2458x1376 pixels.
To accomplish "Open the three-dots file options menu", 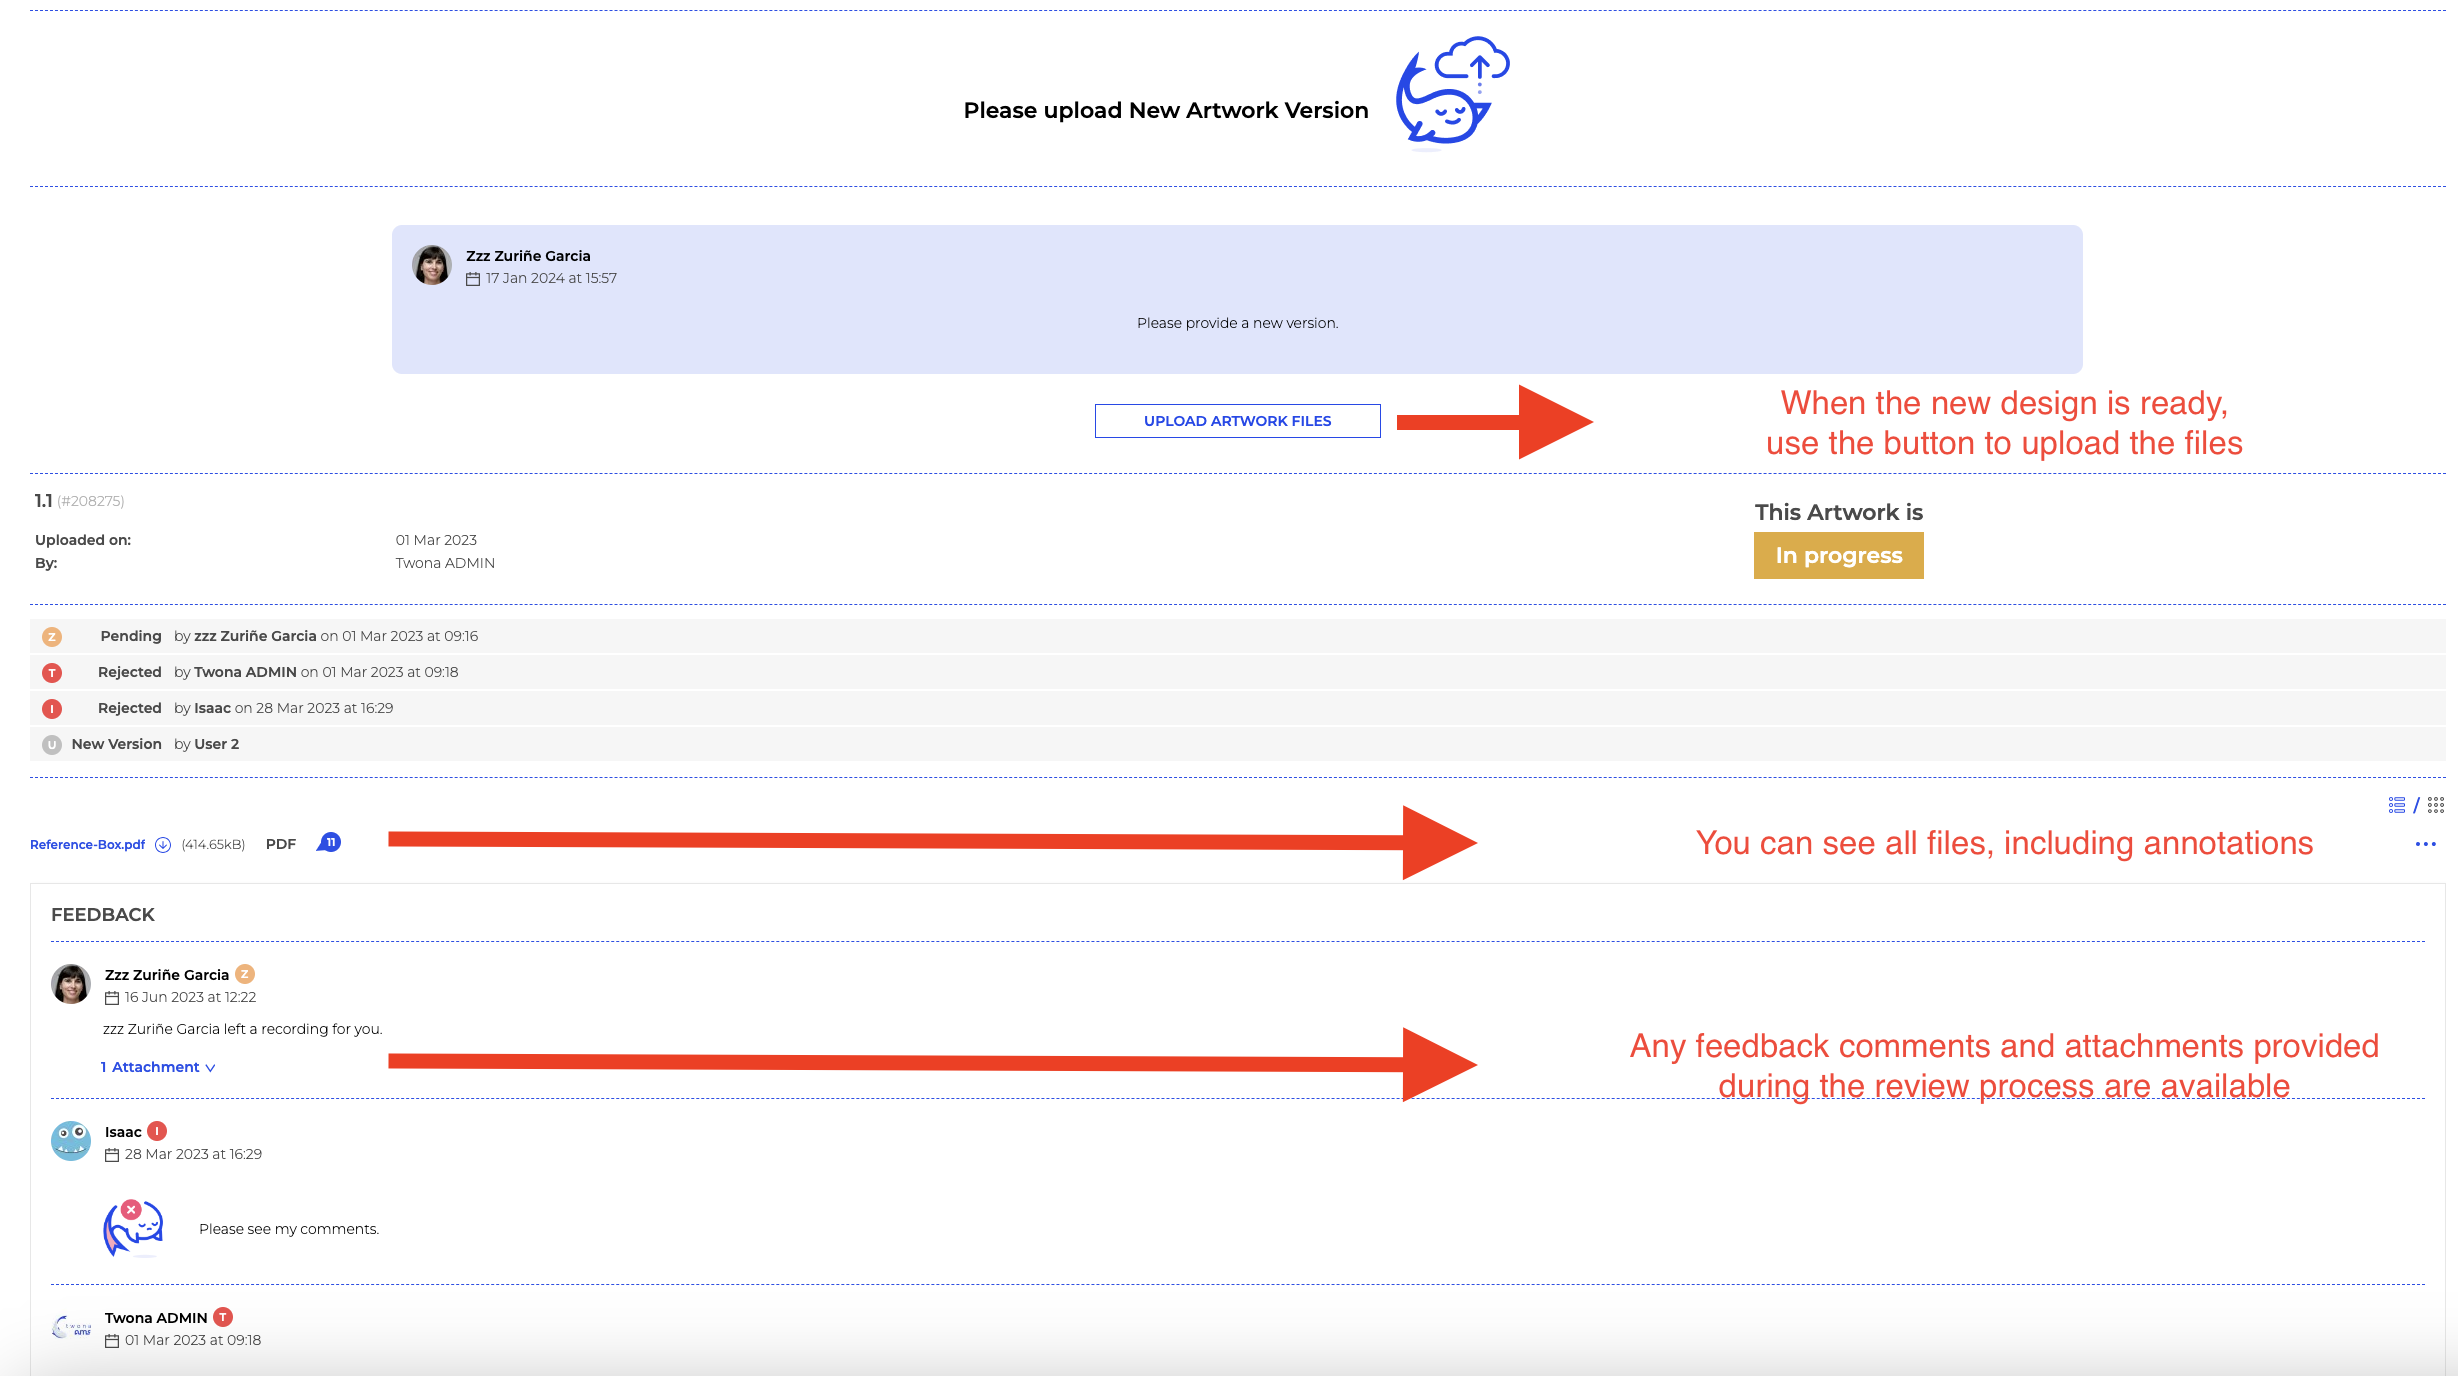I will pos(2425,845).
